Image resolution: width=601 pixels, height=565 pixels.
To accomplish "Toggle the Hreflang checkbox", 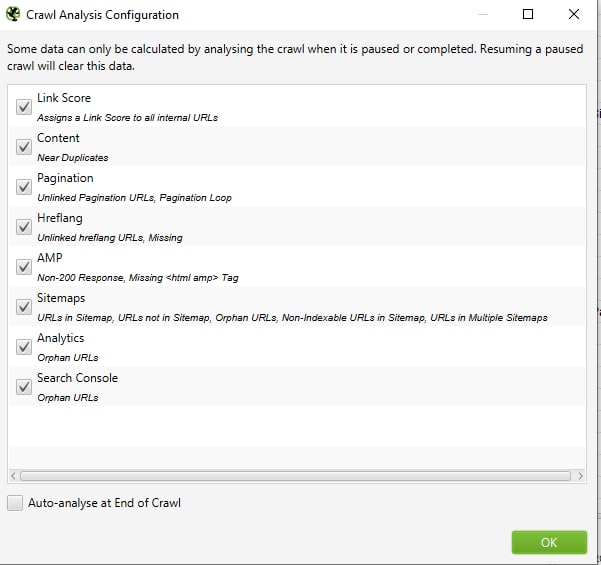I will (x=24, y=227).
